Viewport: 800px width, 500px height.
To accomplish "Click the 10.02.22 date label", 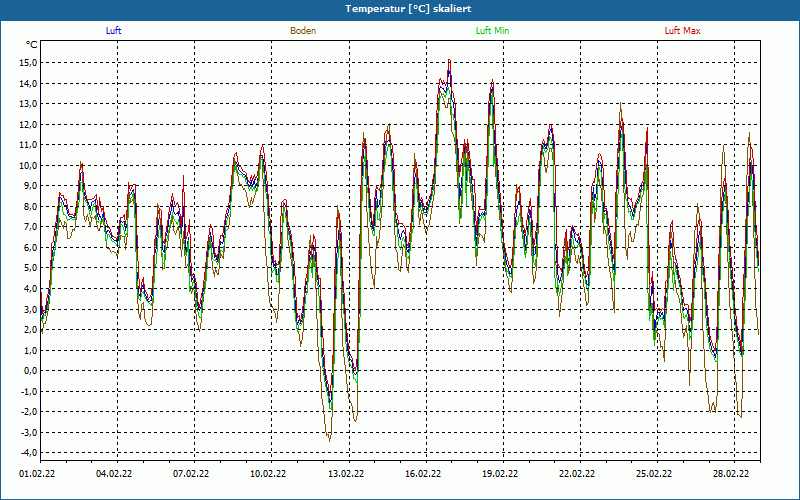I will (268, 474).
